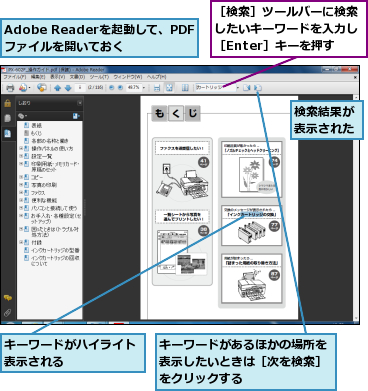
Task: Expand the 印刷用紙・メモリカード bookmark
Action: click(20, 164)
